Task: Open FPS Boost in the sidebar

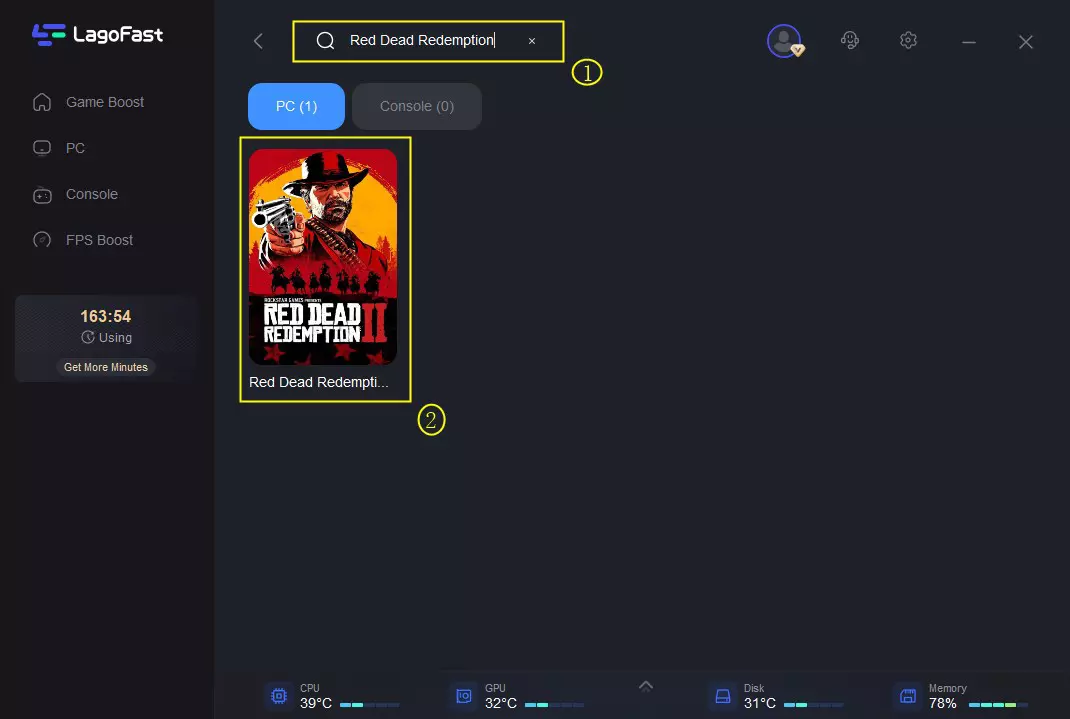Action: click(x=83, y=240)
